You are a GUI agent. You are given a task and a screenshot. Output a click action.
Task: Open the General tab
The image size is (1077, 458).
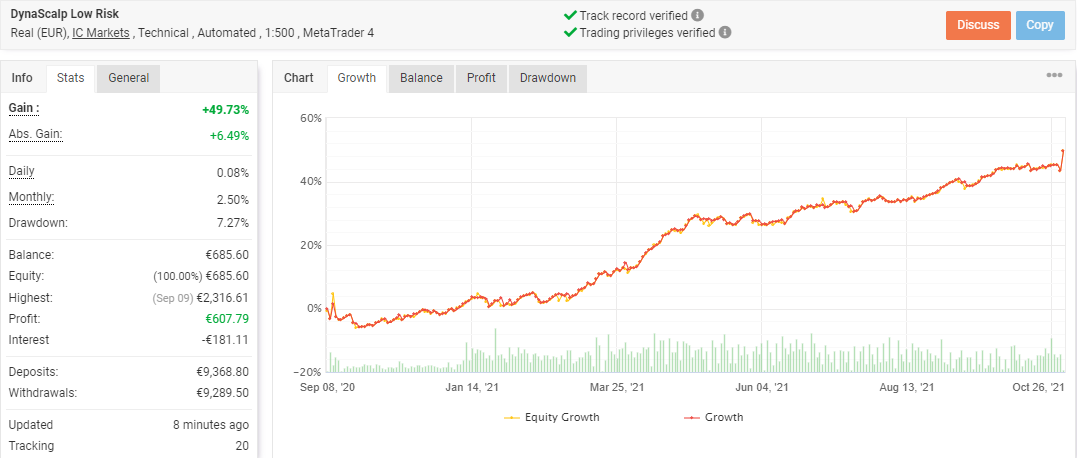(x=128, y=78)
